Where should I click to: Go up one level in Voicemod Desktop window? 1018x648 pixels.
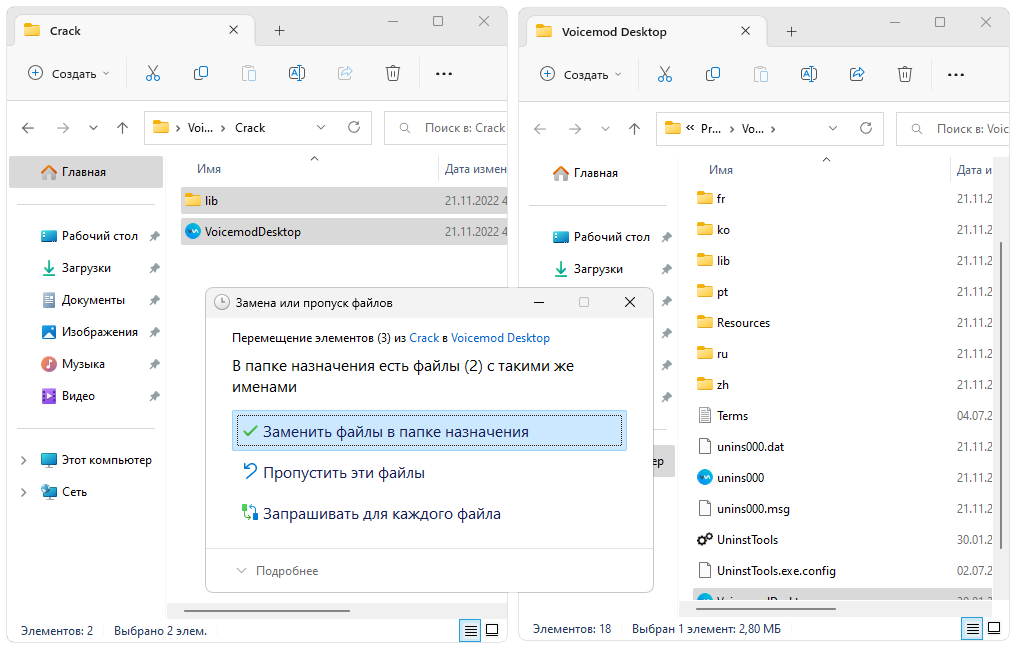click(x=634, y=129)
